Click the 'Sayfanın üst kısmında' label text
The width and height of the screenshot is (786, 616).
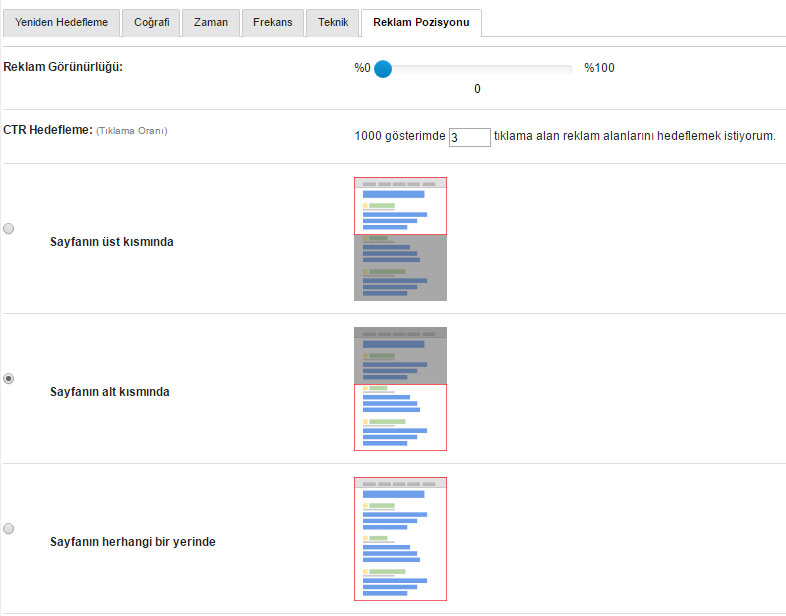click(x=112, y=242)
